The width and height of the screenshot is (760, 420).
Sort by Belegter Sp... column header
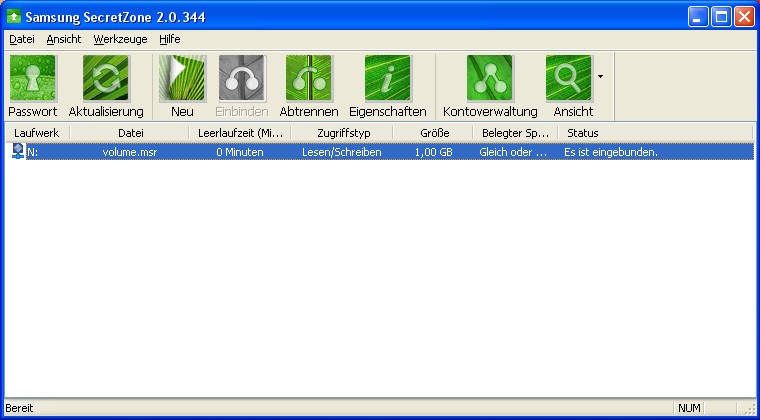pos(516,133)
